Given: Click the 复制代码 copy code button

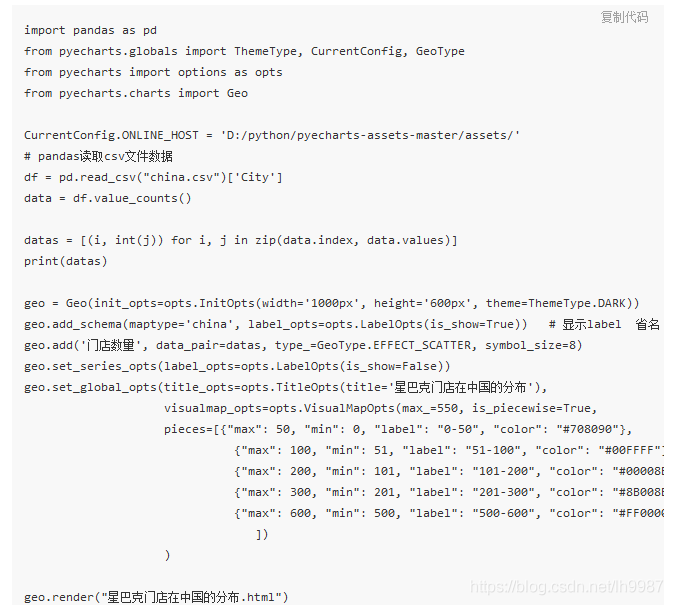Looking at the screenshot, I should pyautogui.click(x=624, y=17).
